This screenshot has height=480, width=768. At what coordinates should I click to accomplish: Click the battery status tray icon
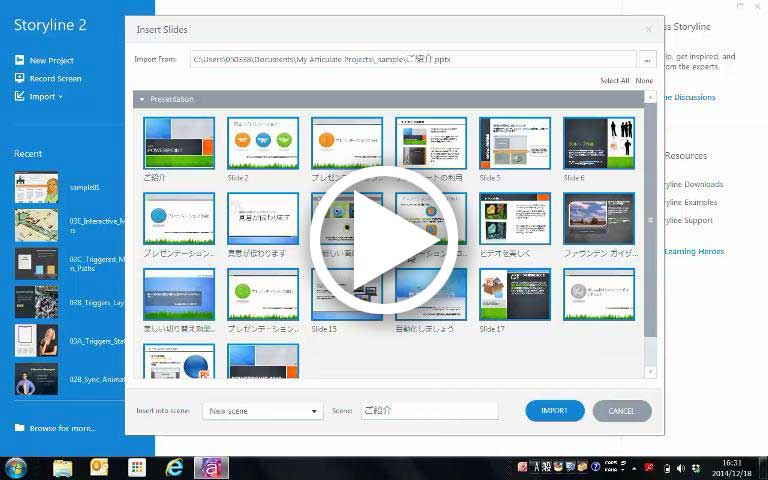click(x=667, y=469)
